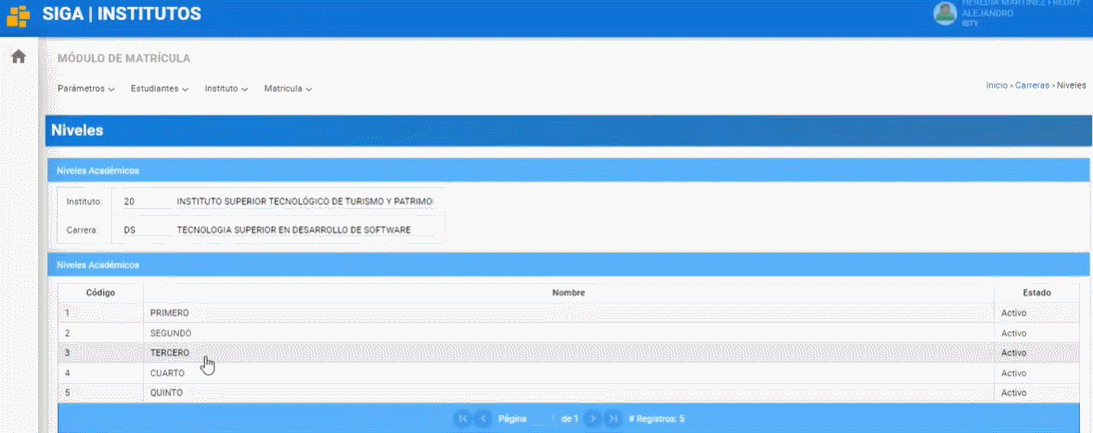The height and width of the screenshot is (433, 1093).
Task: Go to the home icon in sidebar
Action: pos(18,57)
